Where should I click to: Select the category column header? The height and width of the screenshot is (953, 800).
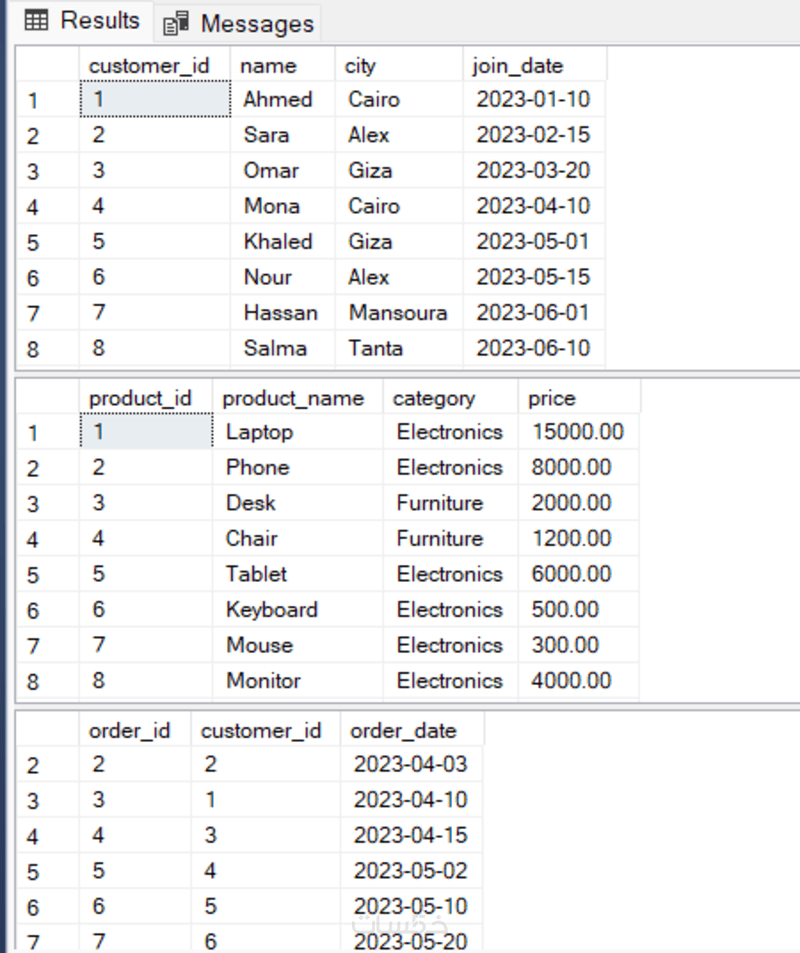pyautogui.click(x=434, y=398)
